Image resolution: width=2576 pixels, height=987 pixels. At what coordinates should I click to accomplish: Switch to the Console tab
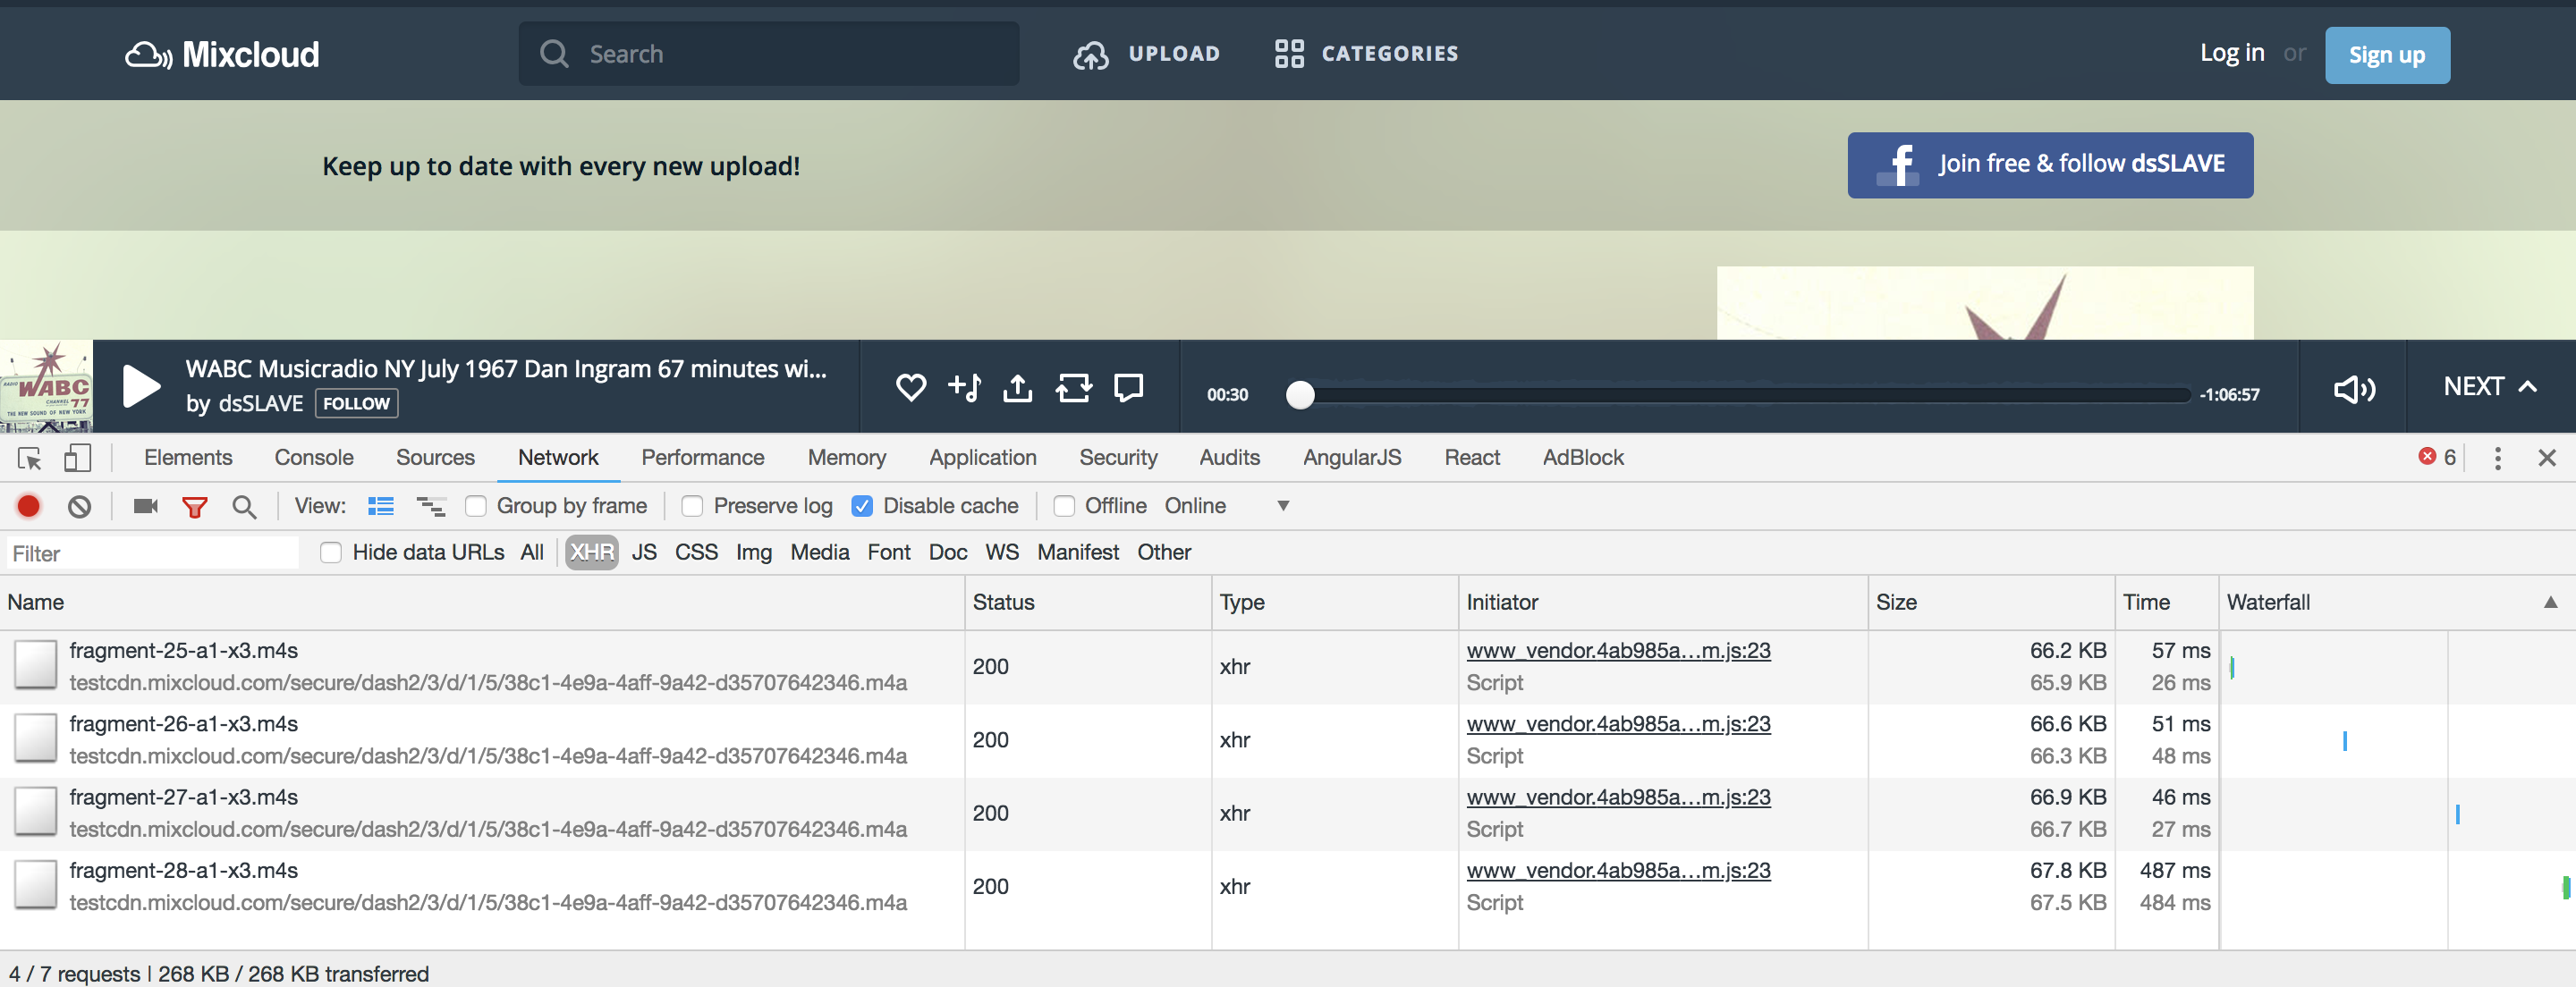(313, 457)
